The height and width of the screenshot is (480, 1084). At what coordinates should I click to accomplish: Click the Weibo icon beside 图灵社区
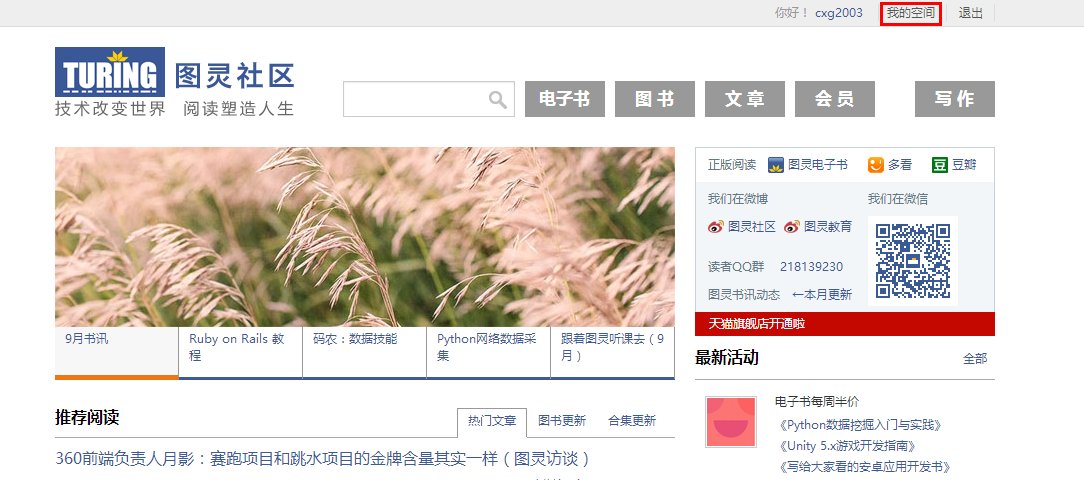coord(716,227)
